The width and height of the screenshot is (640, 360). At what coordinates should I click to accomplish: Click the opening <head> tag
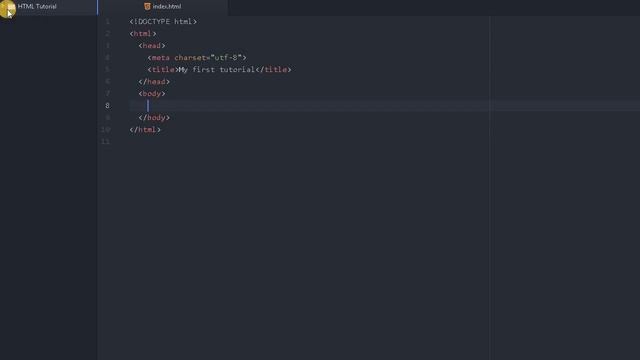[x=152, y=46]
